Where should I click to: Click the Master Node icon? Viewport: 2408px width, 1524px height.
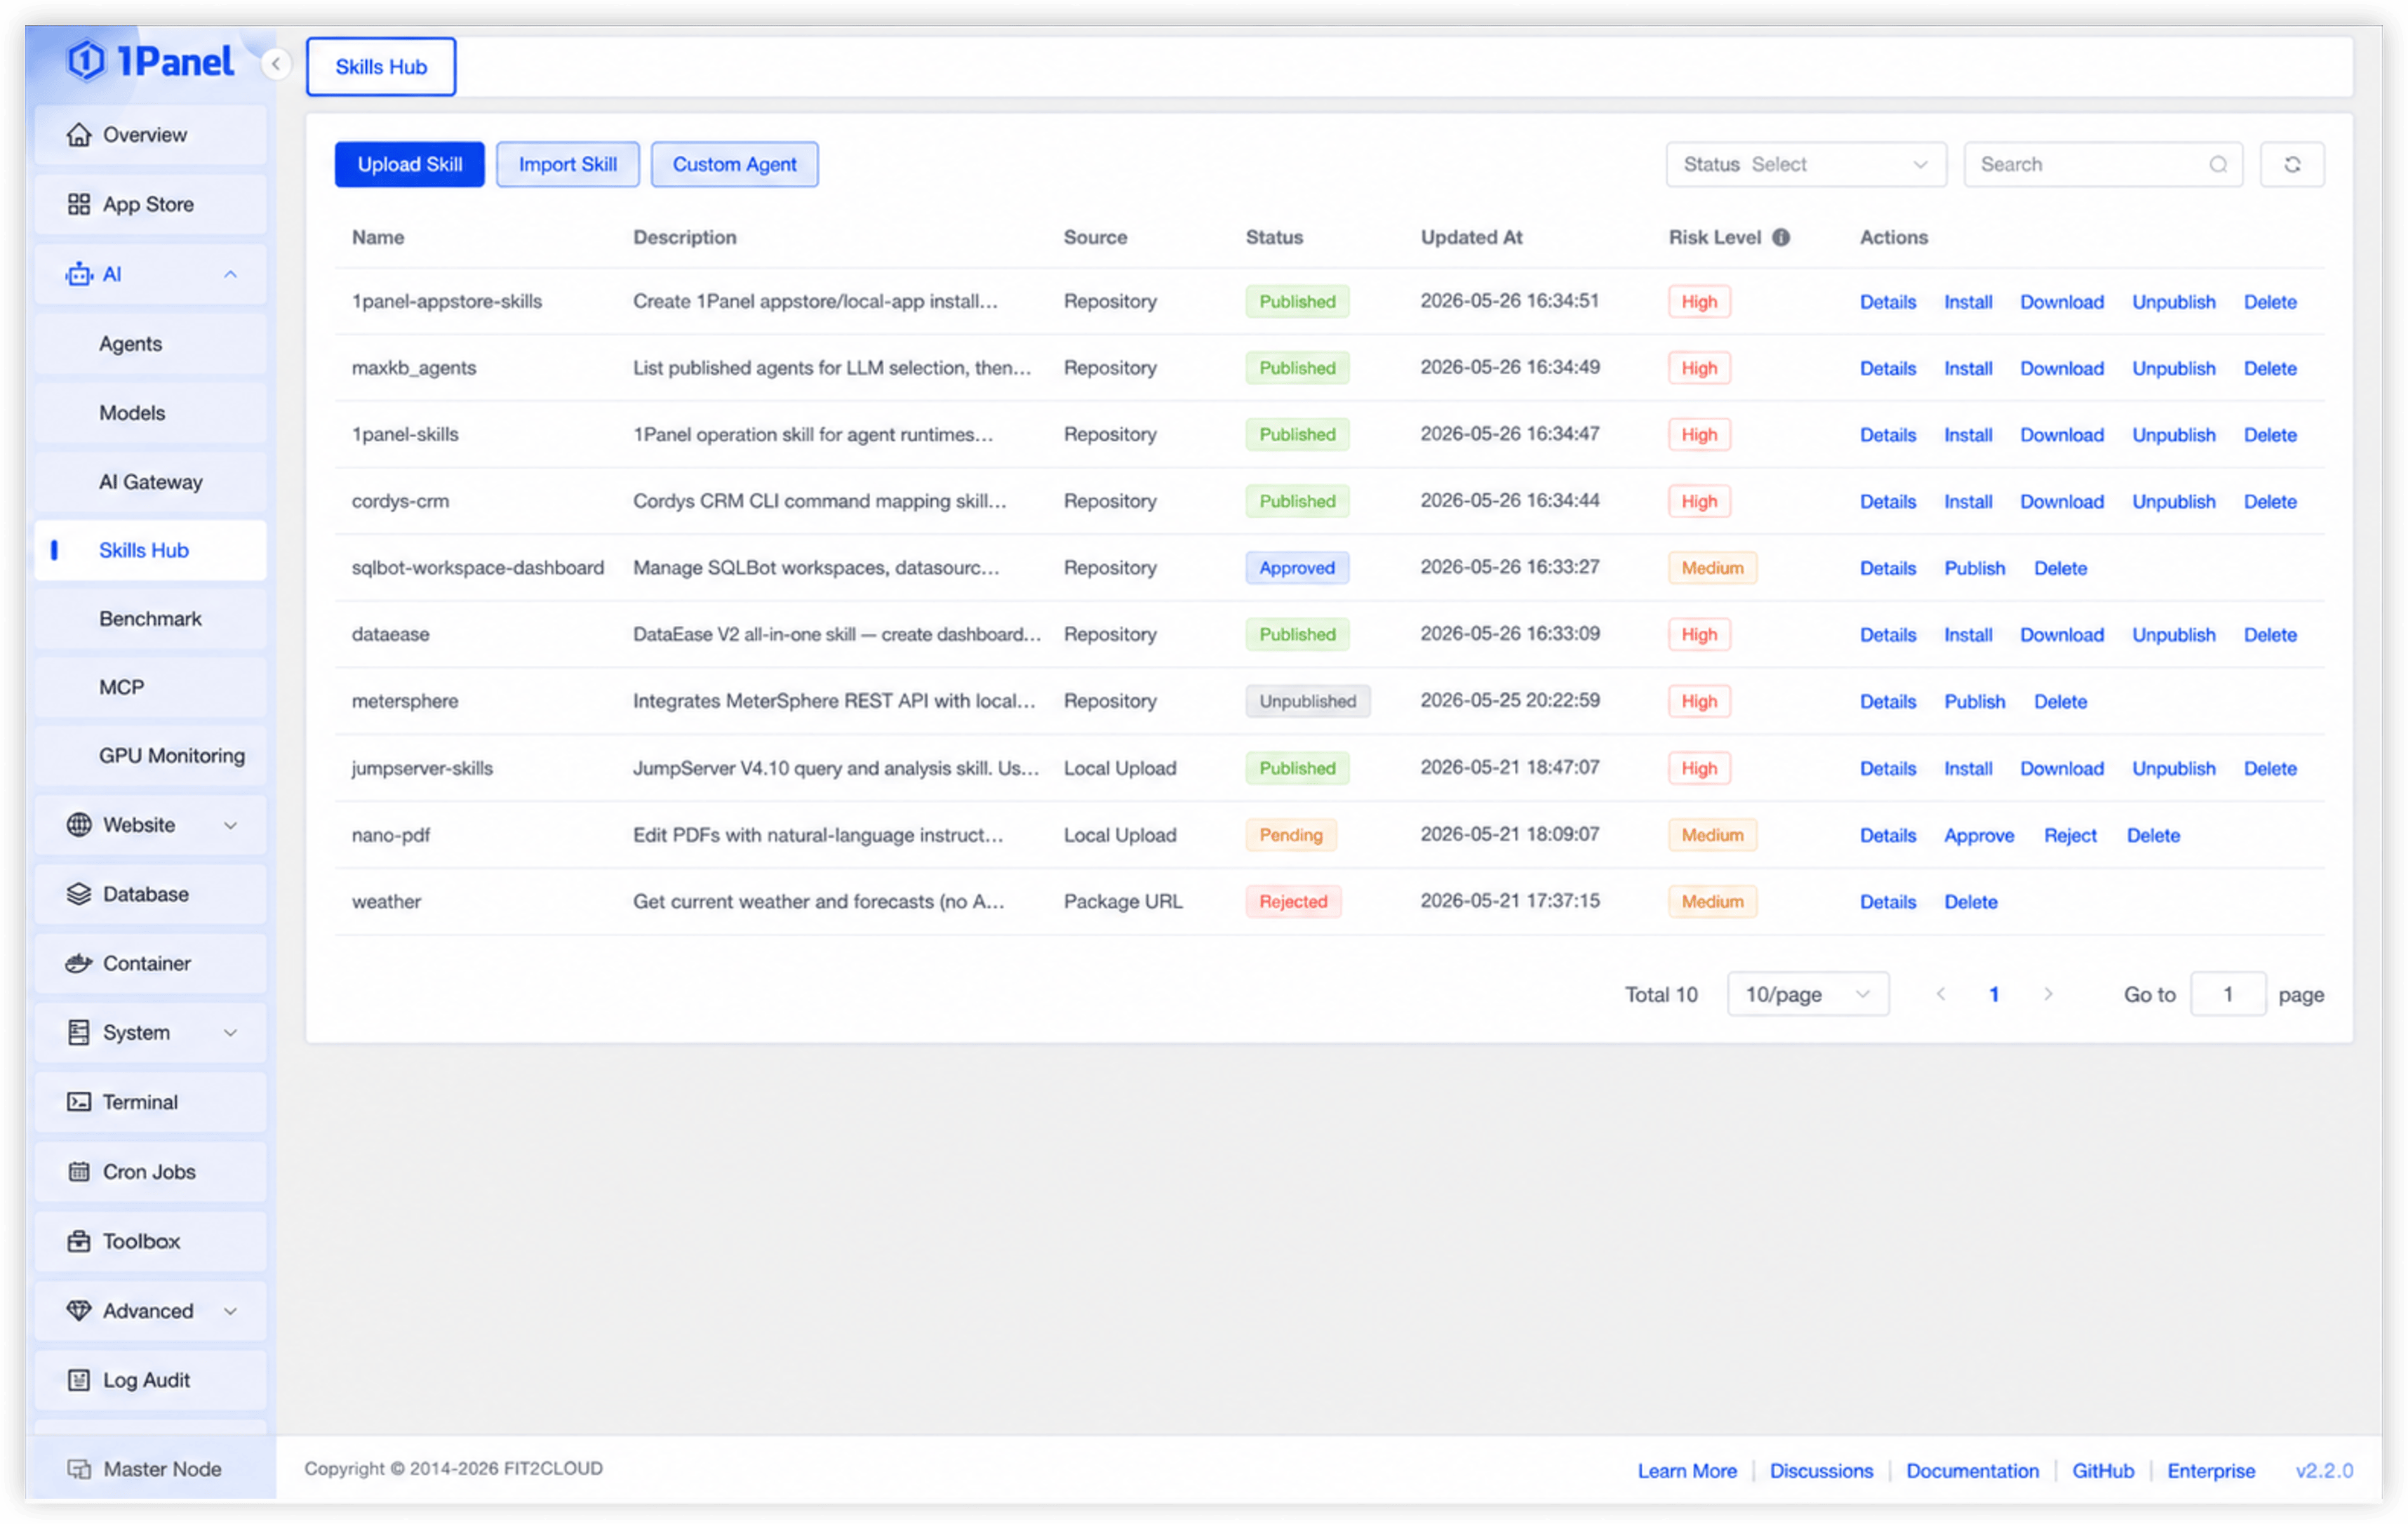pyautogui.click(x=79, y=1469)
